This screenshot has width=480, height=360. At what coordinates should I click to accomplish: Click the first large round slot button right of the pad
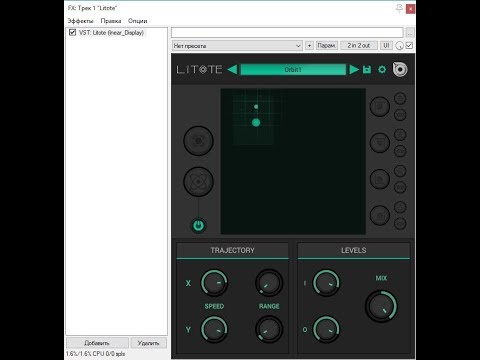tap(380, 106)
